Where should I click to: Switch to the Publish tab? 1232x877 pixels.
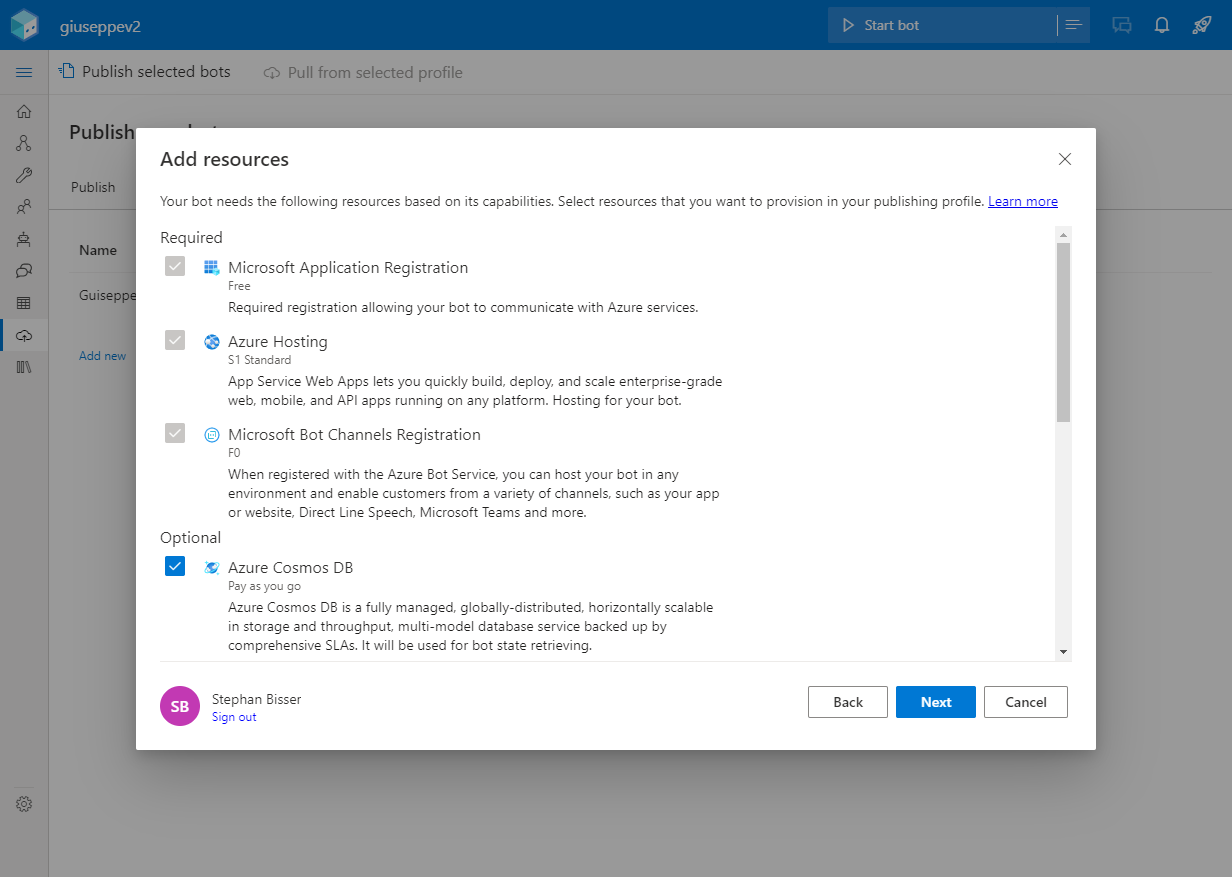click(93, 187)
